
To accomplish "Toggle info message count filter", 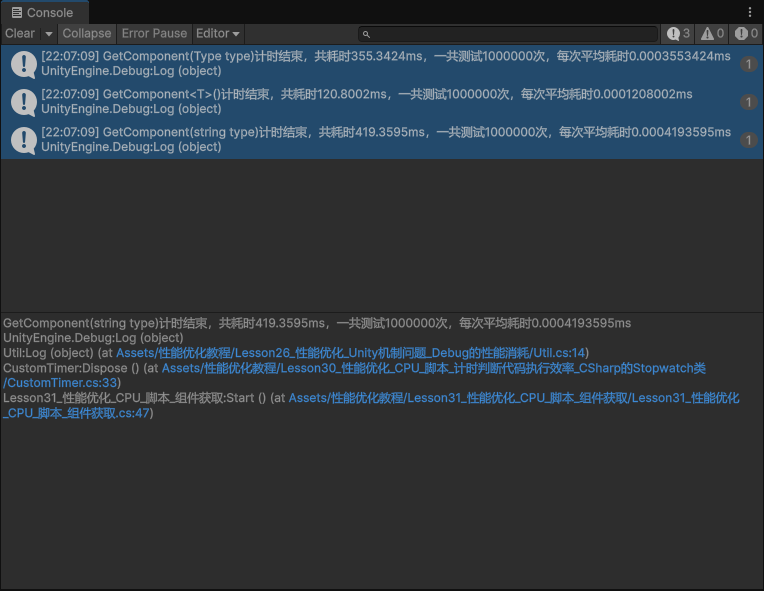I will (x=679, y=33).
